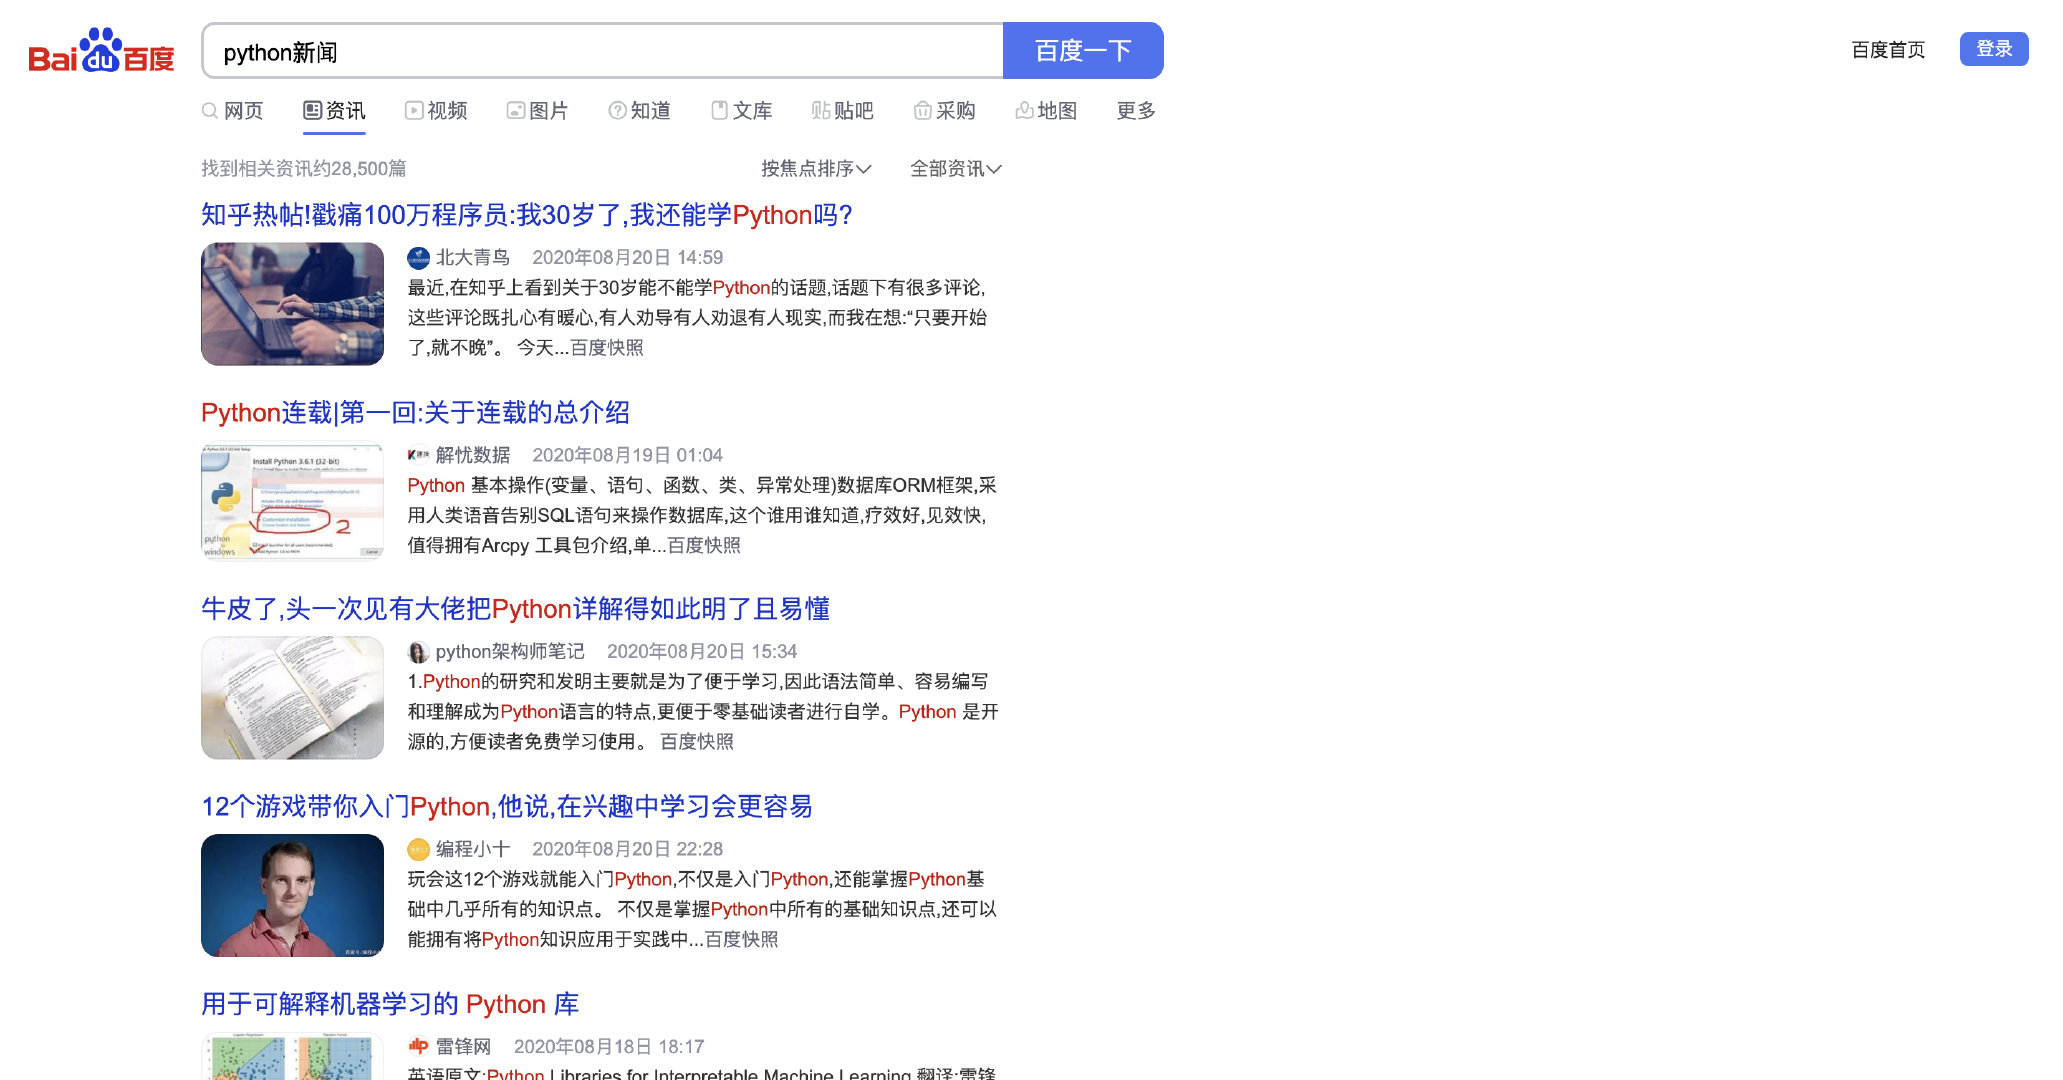Click the 图片 picture icon

(x=516, y=111)
